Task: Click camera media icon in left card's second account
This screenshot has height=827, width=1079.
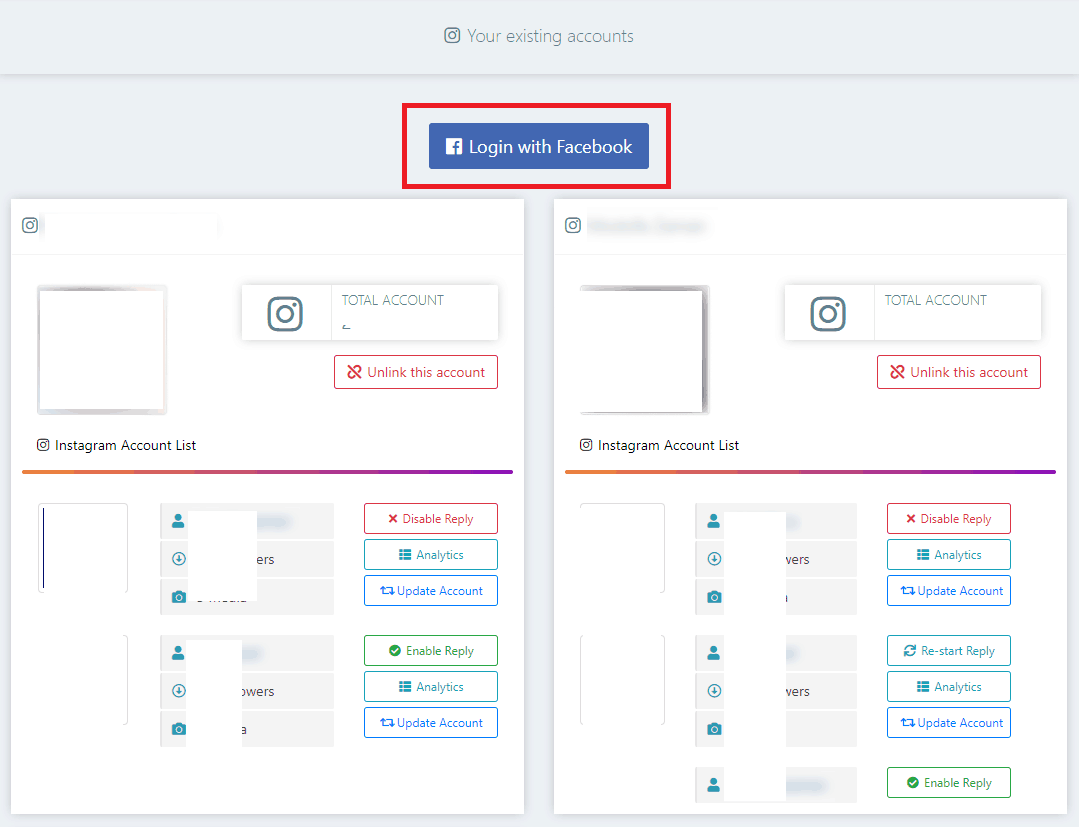Action: 179,729
